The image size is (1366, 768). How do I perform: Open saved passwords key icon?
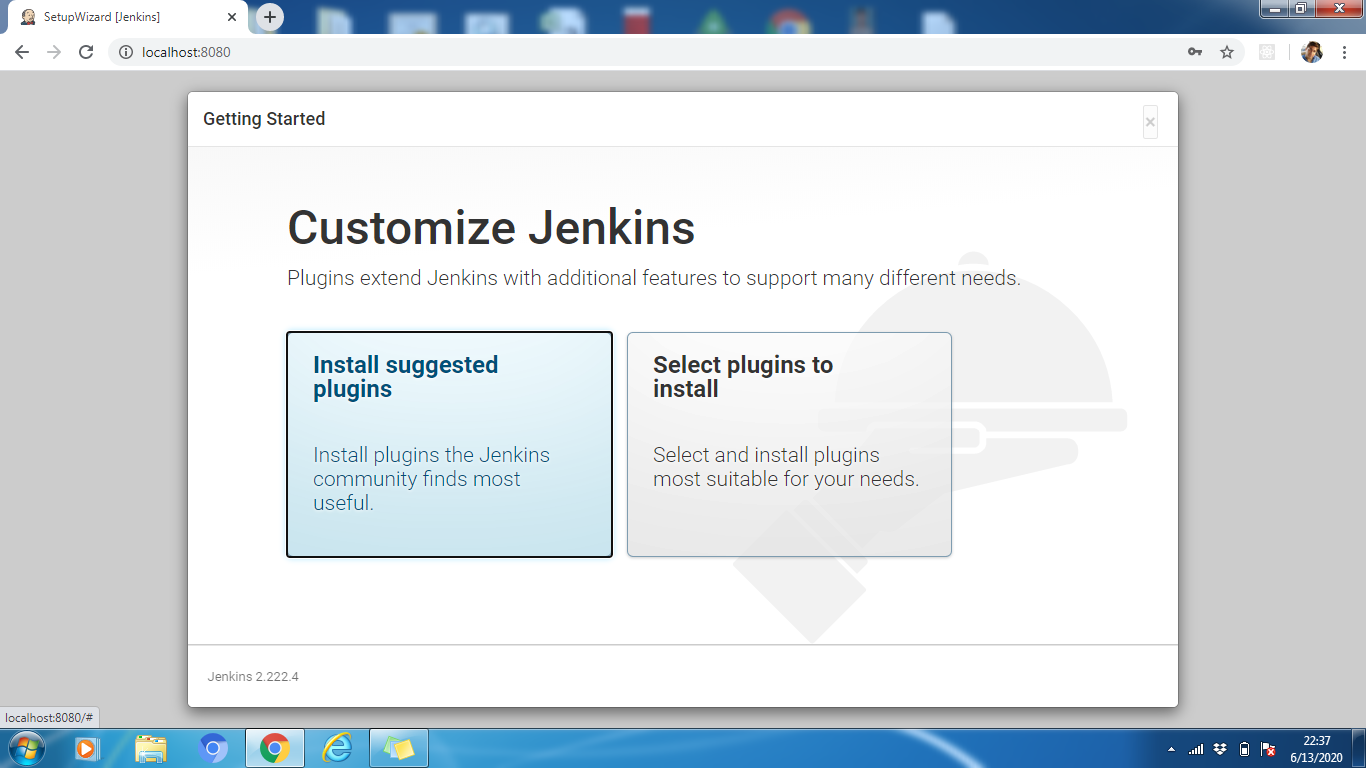coord(1195,52)
